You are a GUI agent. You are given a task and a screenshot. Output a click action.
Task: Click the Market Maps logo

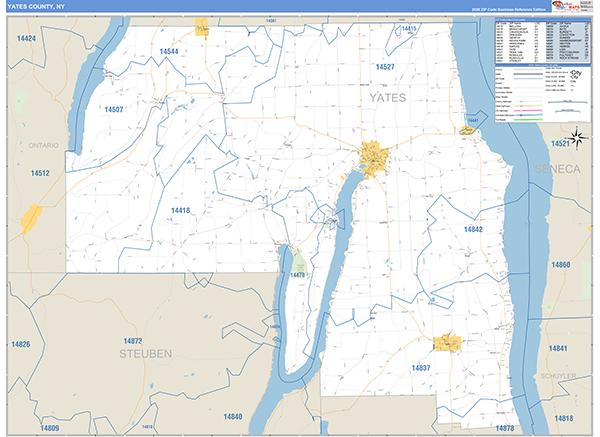coord(566,7)
